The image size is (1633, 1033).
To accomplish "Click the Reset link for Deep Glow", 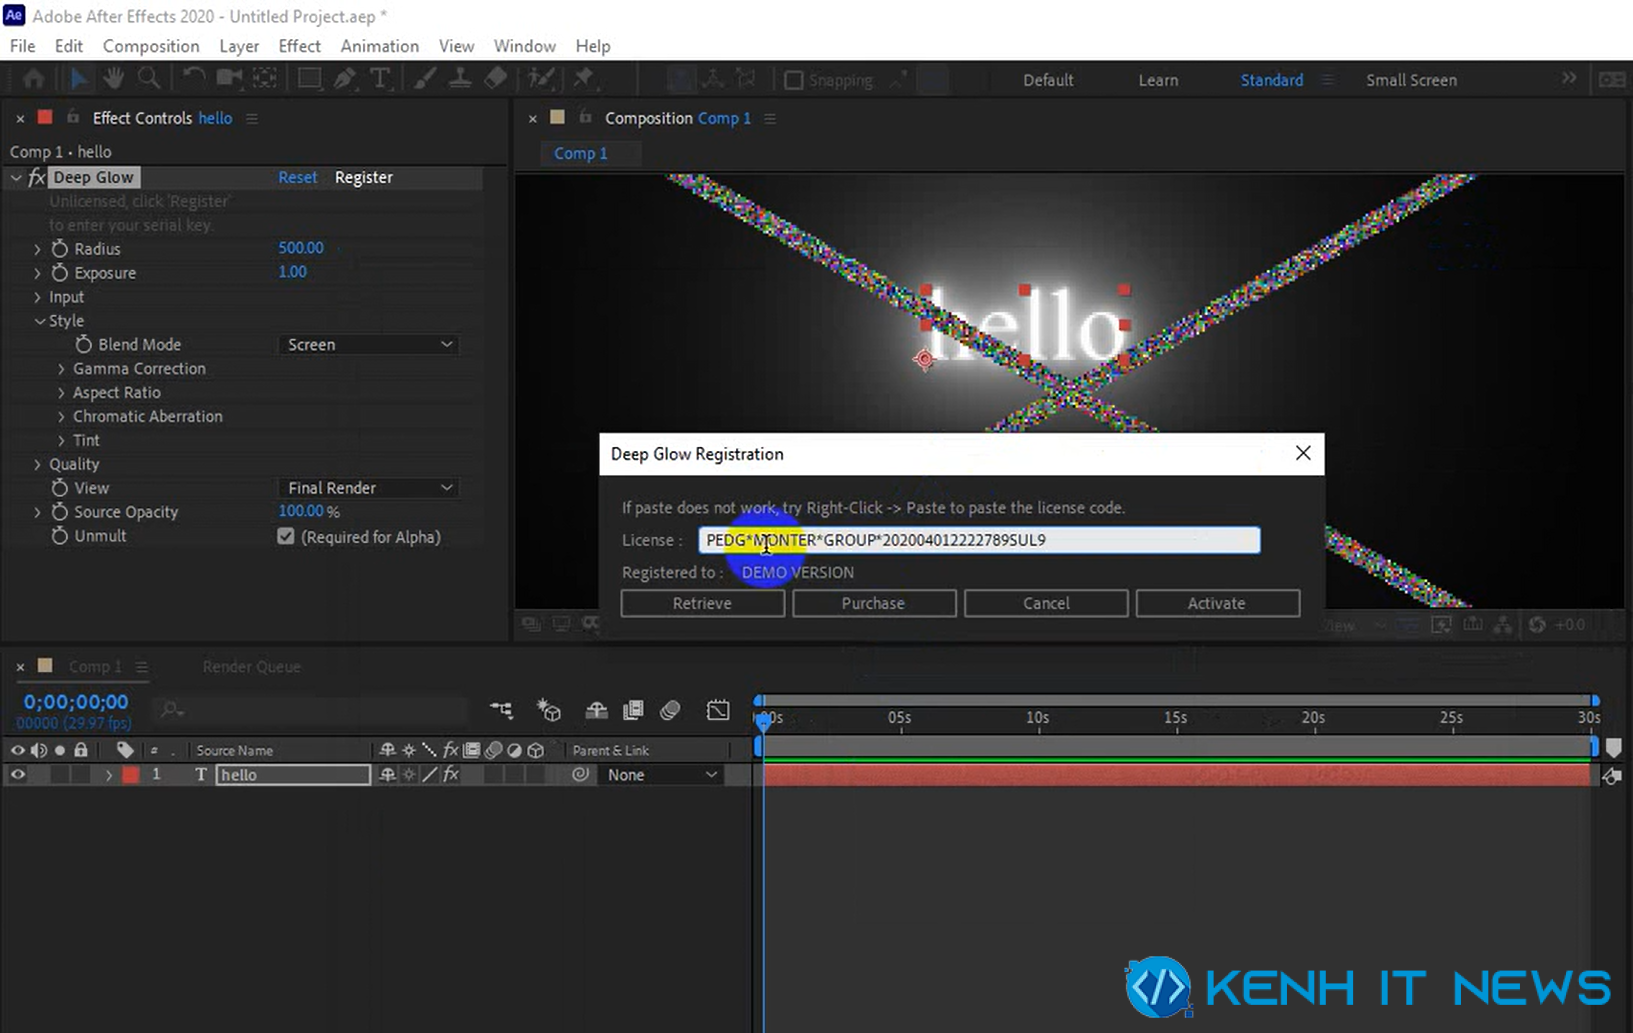I will pyautogui.click(x=297, y=177).
